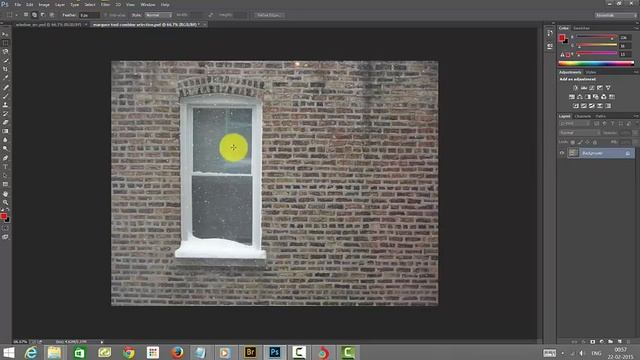Select the Pen tool
640x360 pixels.
click(5, 158)
